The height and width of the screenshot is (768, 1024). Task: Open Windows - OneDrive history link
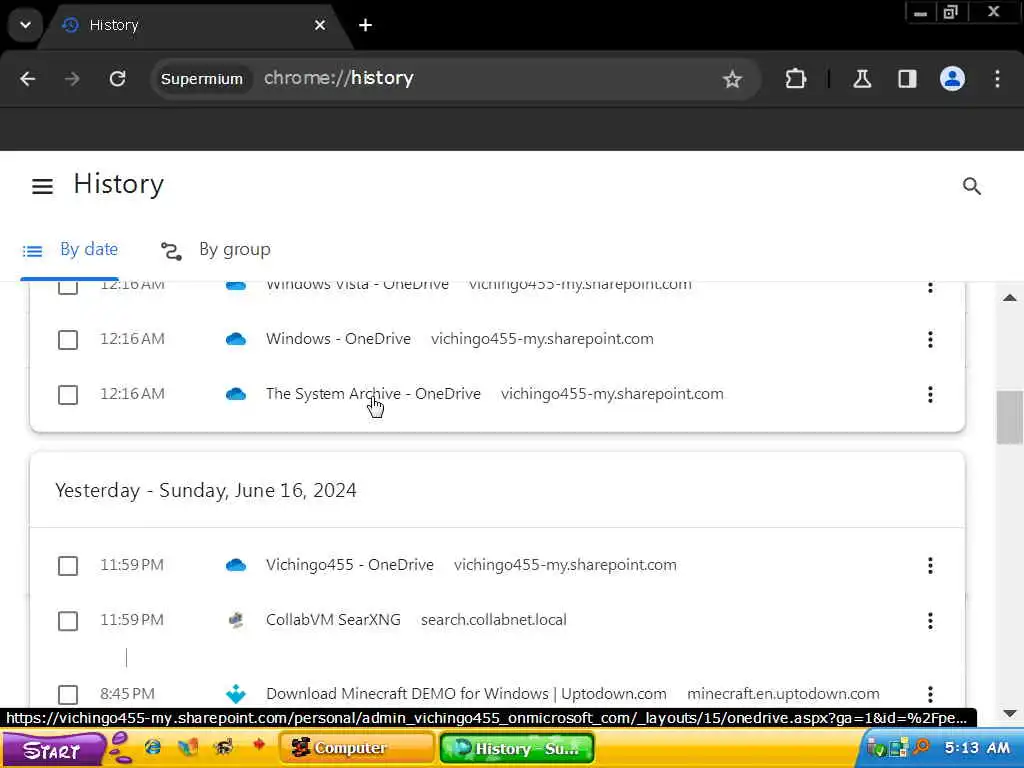point(338,339)
